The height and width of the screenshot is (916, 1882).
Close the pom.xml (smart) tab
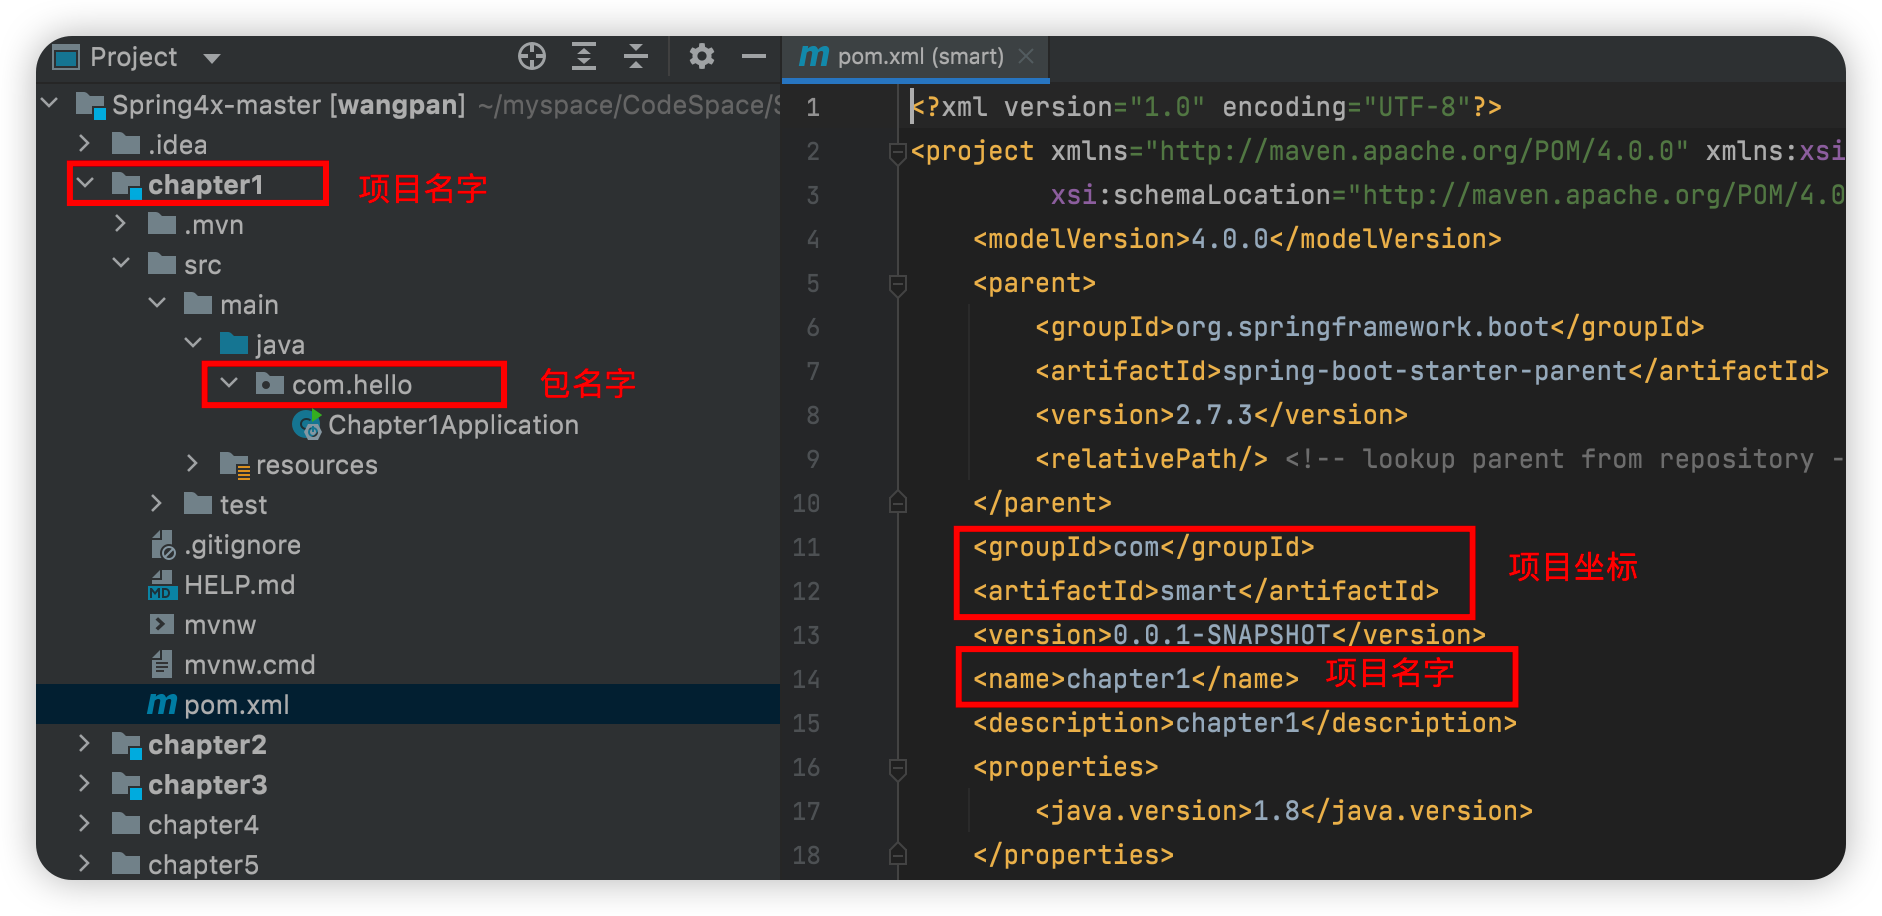tap(1026, 56)
